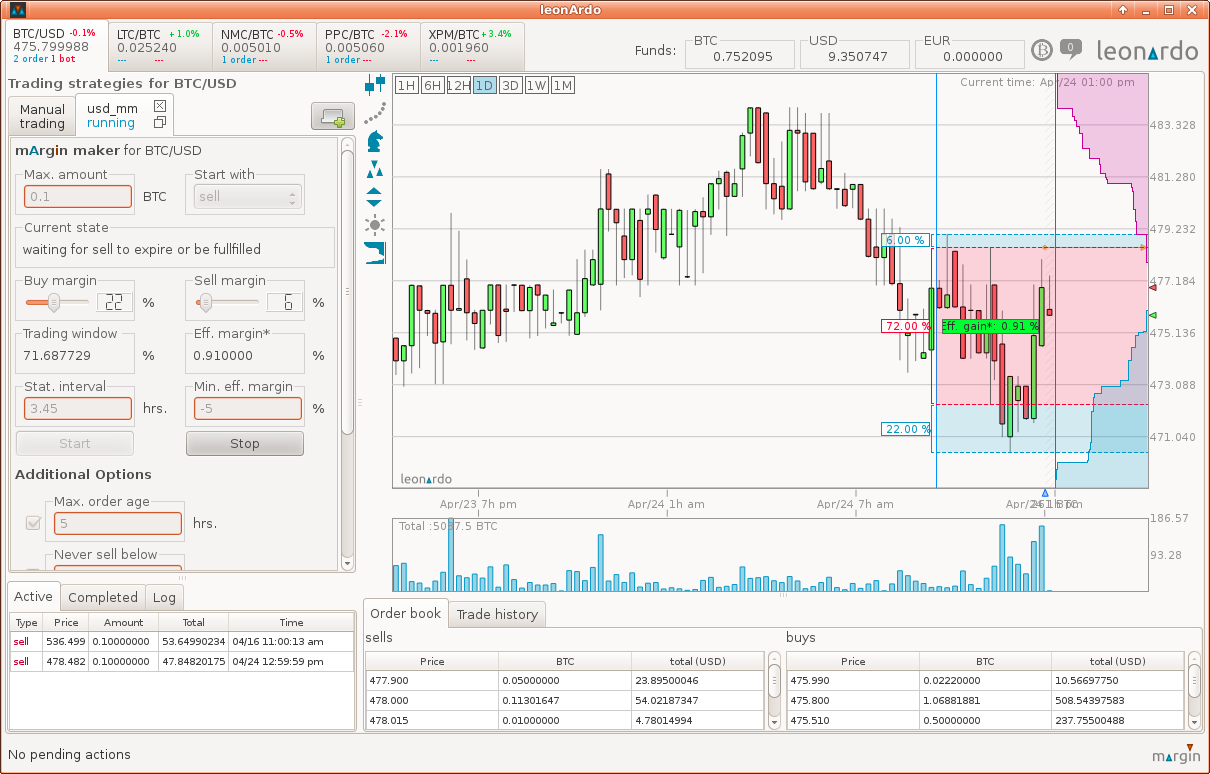Click the 6.00 % sell margin chart label
Screen dimensions: 1210x774
(906, 240)
